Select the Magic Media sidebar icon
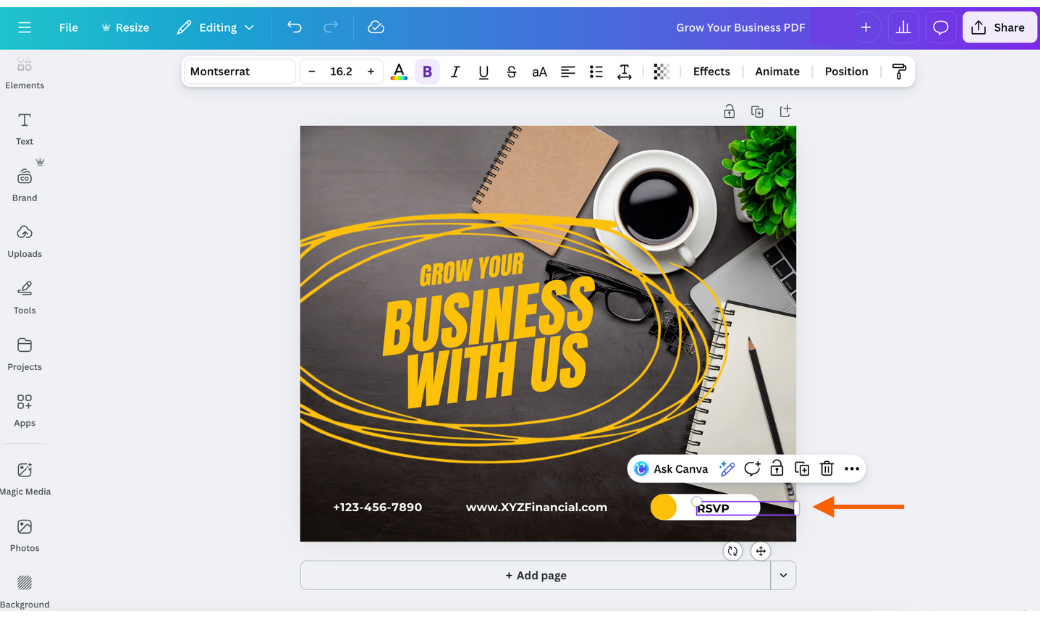The image size is (1040, 618). coord(24,478)
